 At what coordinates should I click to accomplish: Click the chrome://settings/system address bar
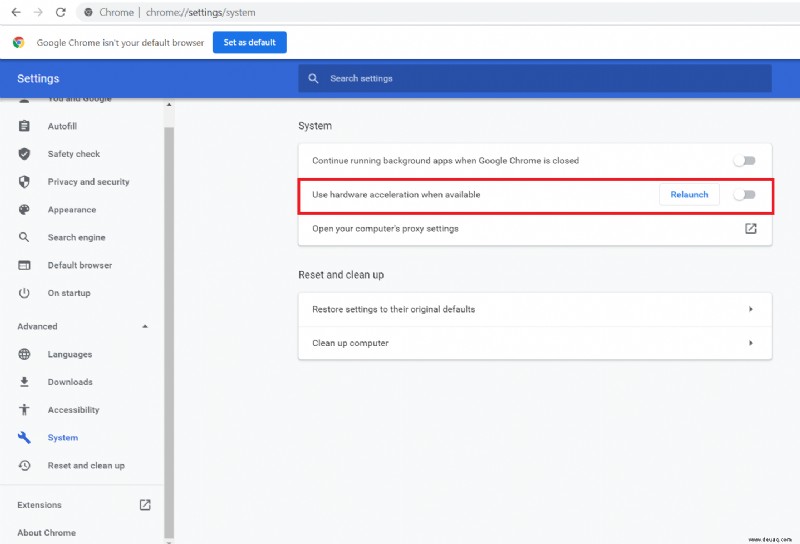coord(439,12)
